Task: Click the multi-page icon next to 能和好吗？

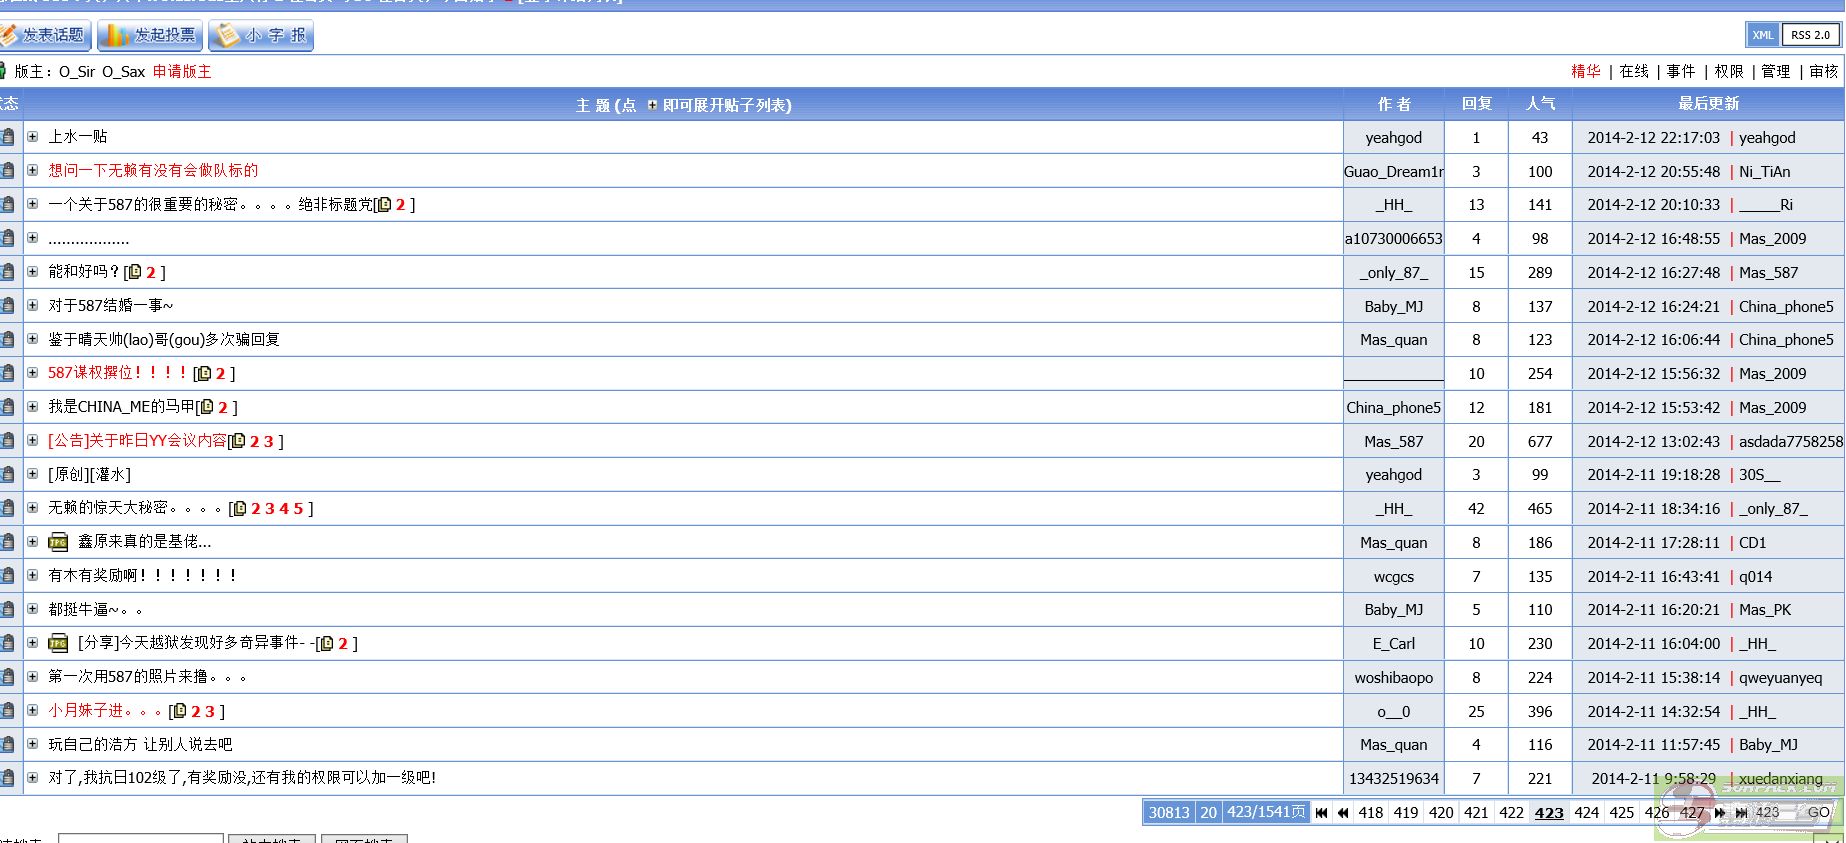Action: click(134, 272)
